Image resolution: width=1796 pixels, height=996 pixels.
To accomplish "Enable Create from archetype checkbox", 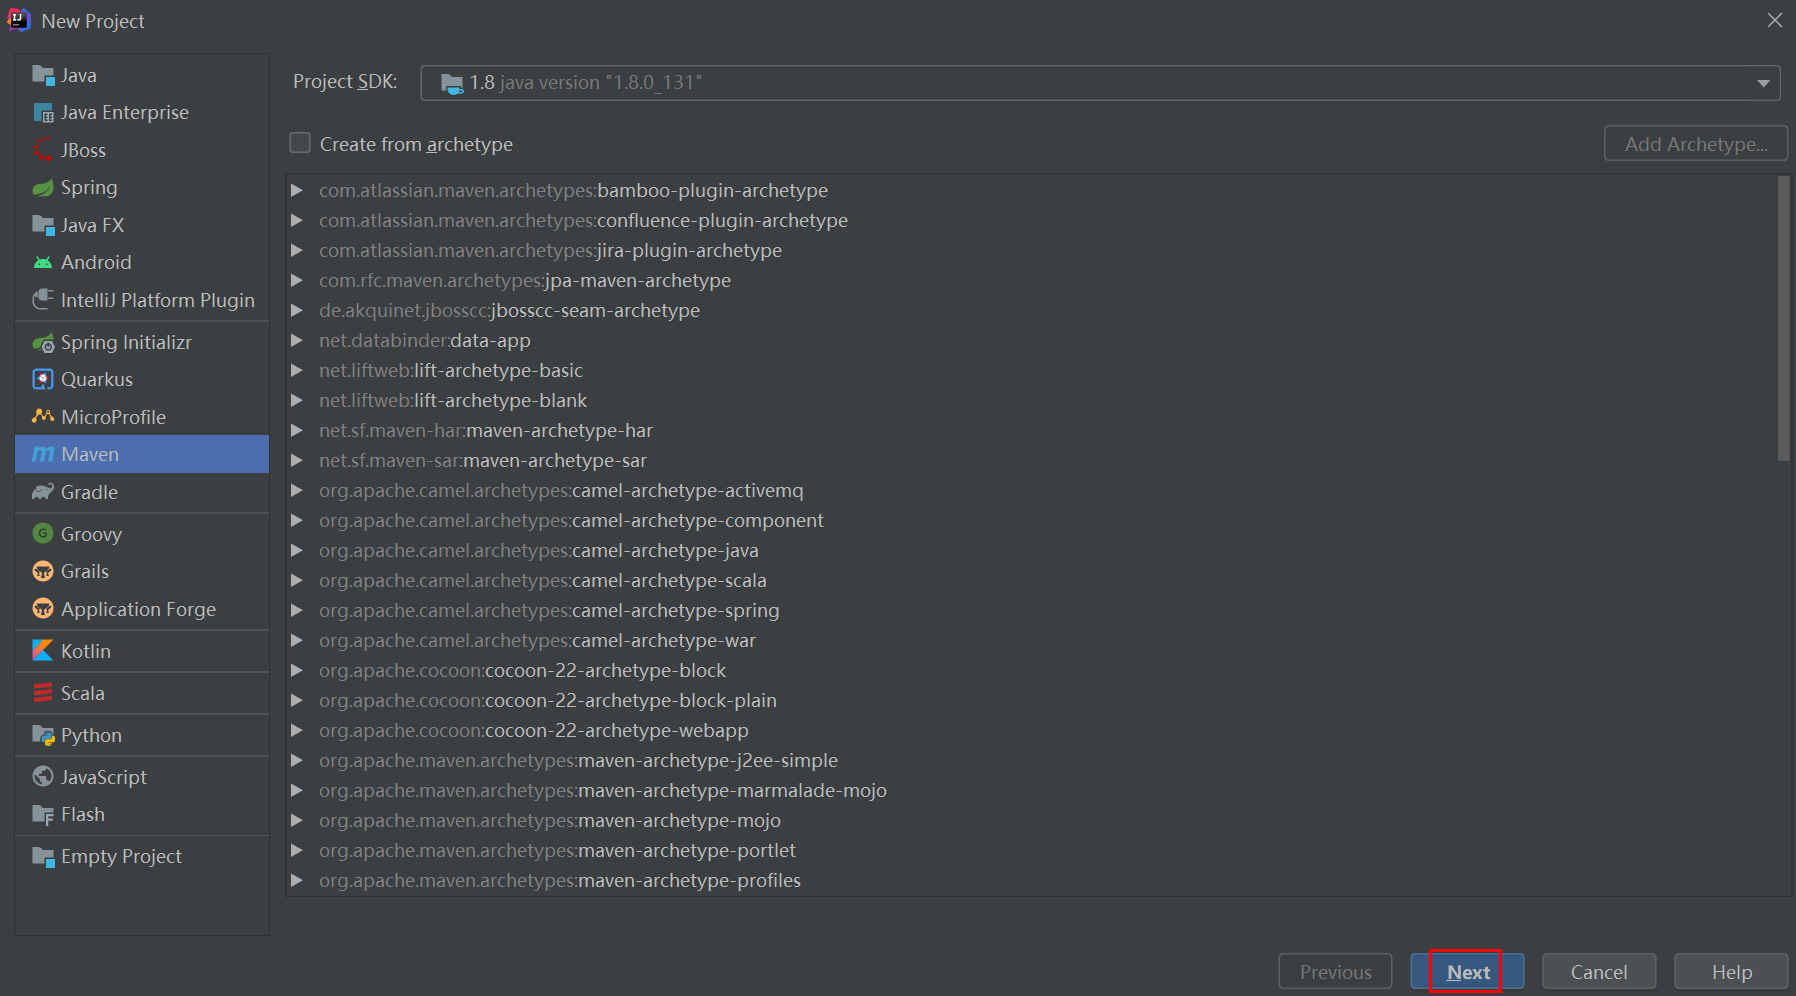I will pos(300,143).
